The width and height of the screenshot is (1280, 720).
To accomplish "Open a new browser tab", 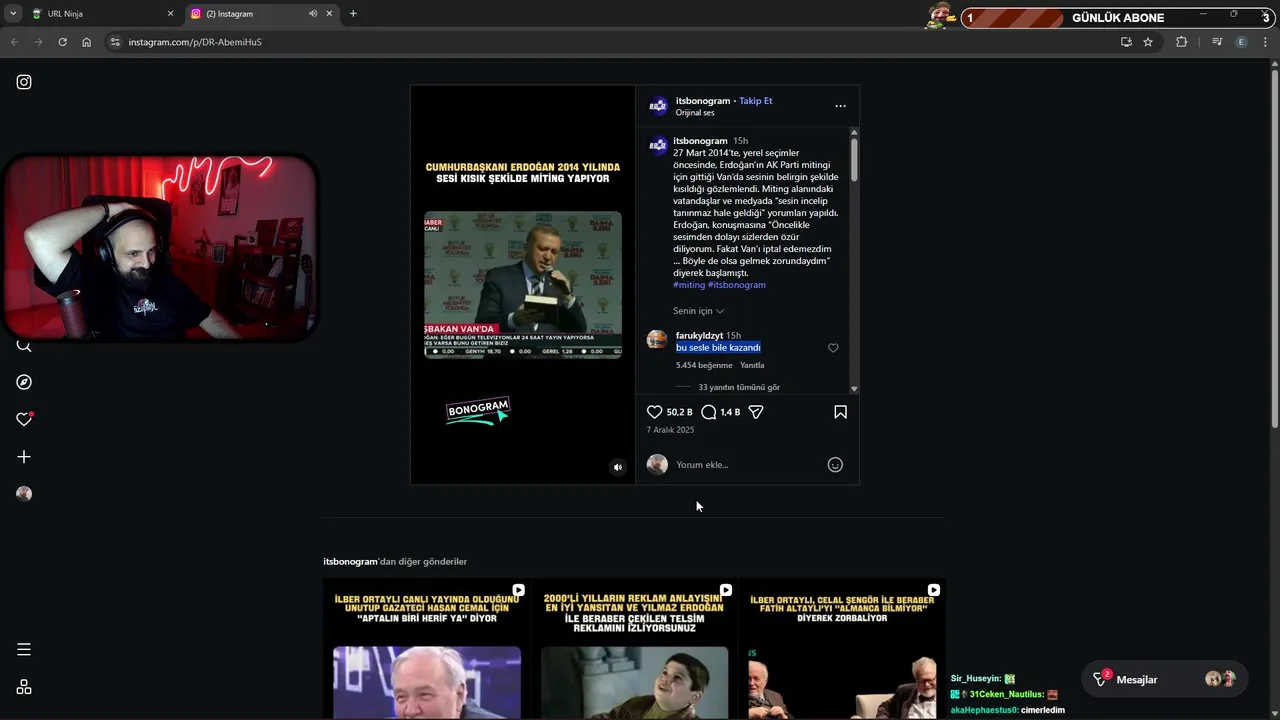I will (353, 14).
